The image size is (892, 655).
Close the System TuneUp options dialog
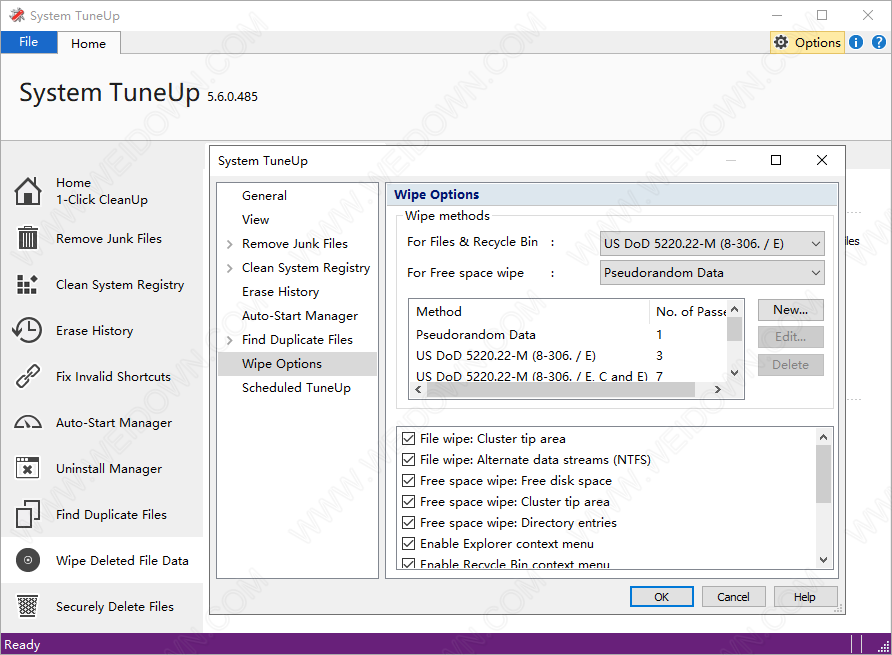click(821, 160)
